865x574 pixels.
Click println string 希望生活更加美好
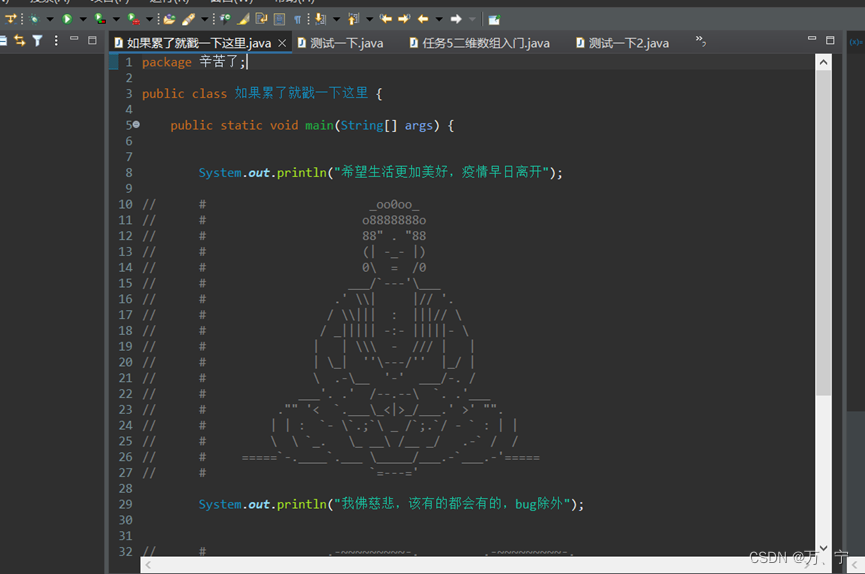442,172
